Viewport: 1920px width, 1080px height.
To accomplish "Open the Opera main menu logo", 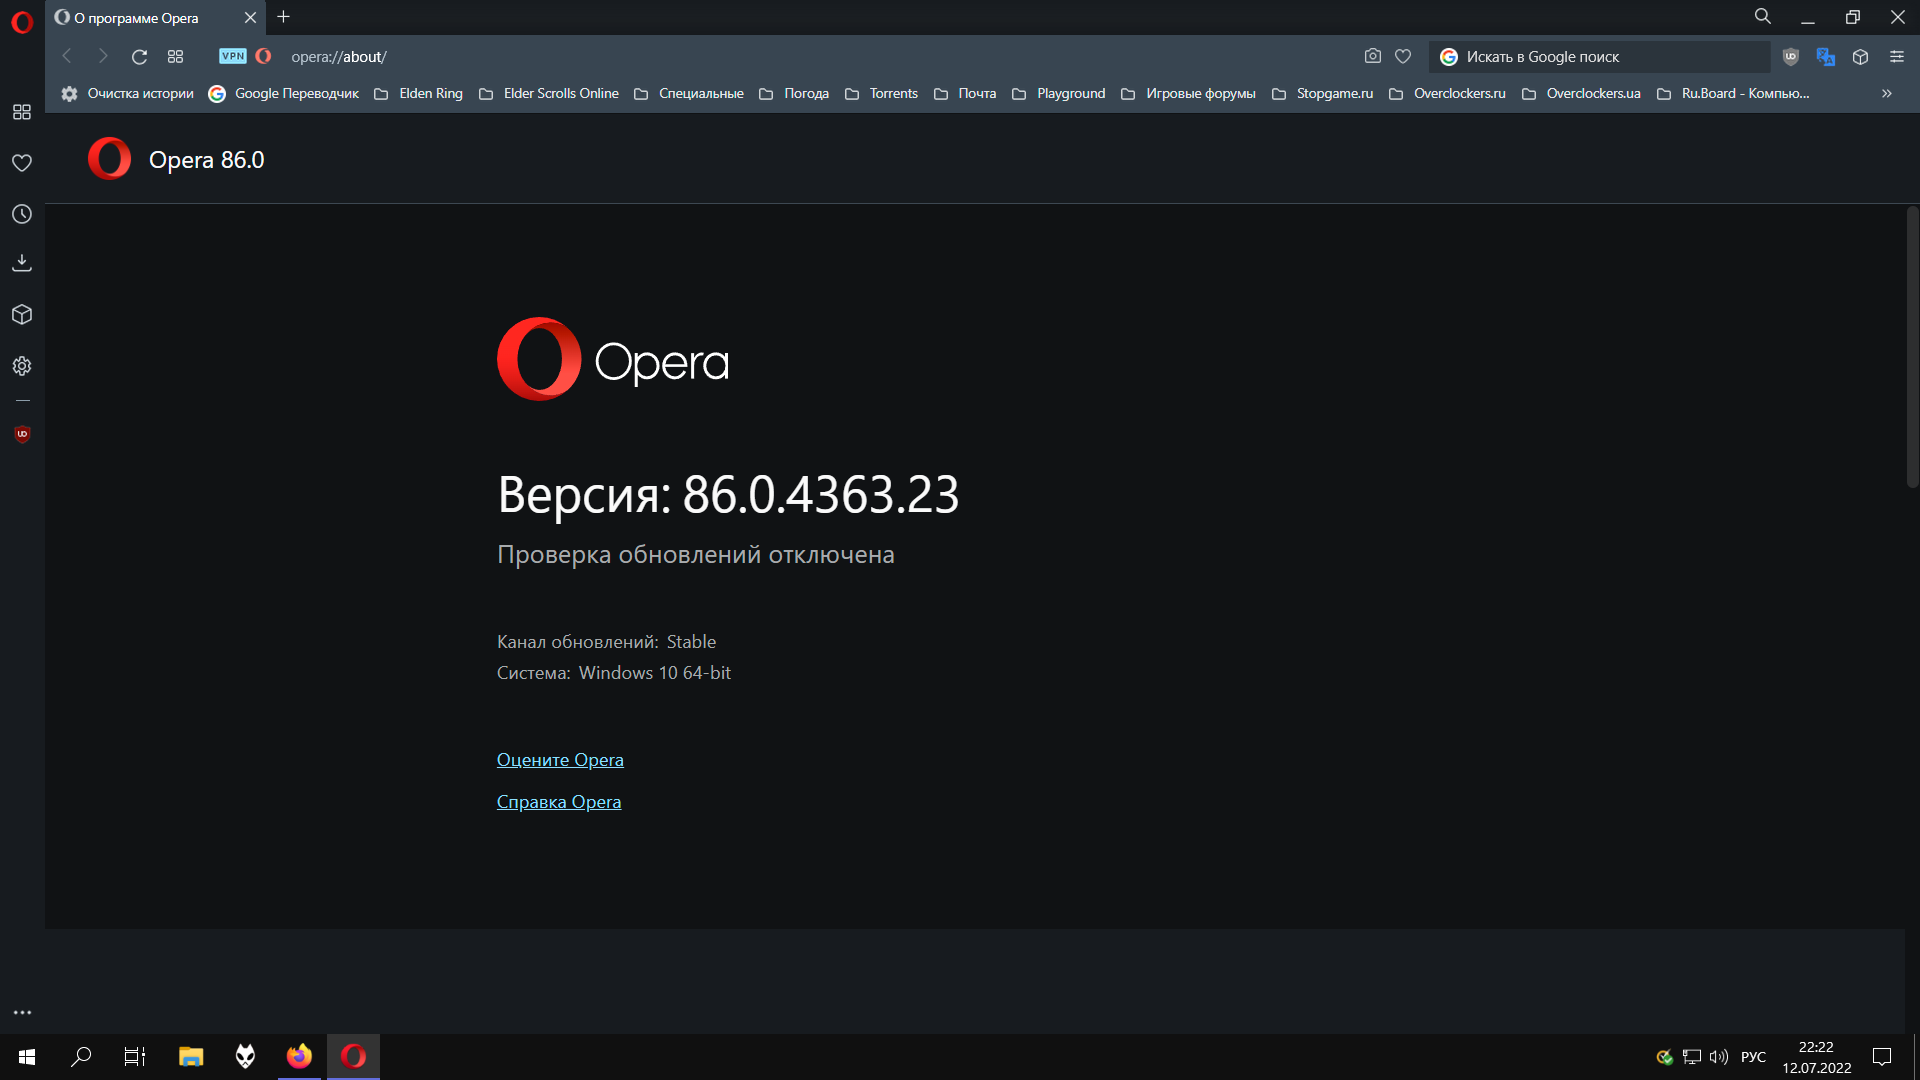I will pyautogui.click(x=22, y=22).
